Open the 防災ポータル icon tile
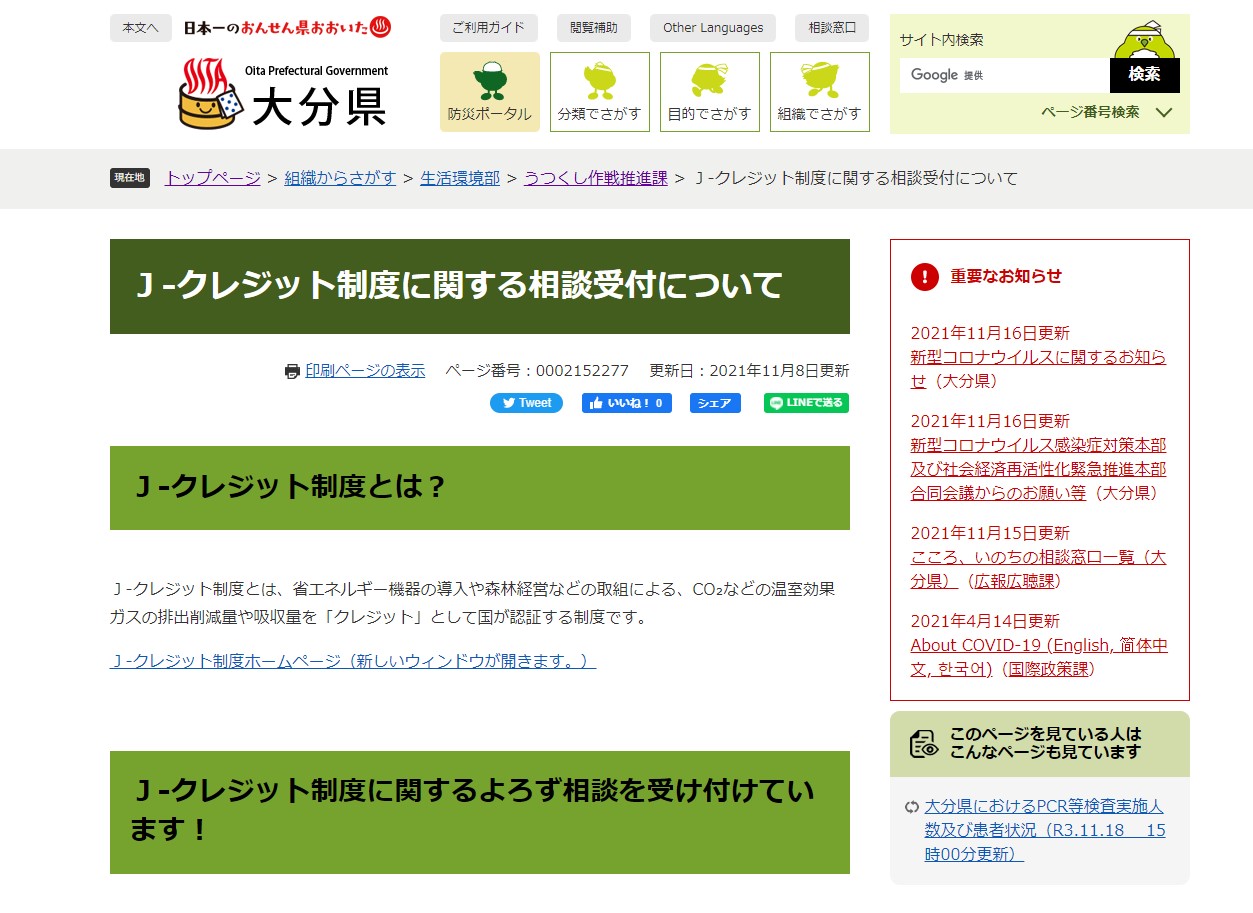The width and height of the screenshot is (1253, 913). (490, 92)
